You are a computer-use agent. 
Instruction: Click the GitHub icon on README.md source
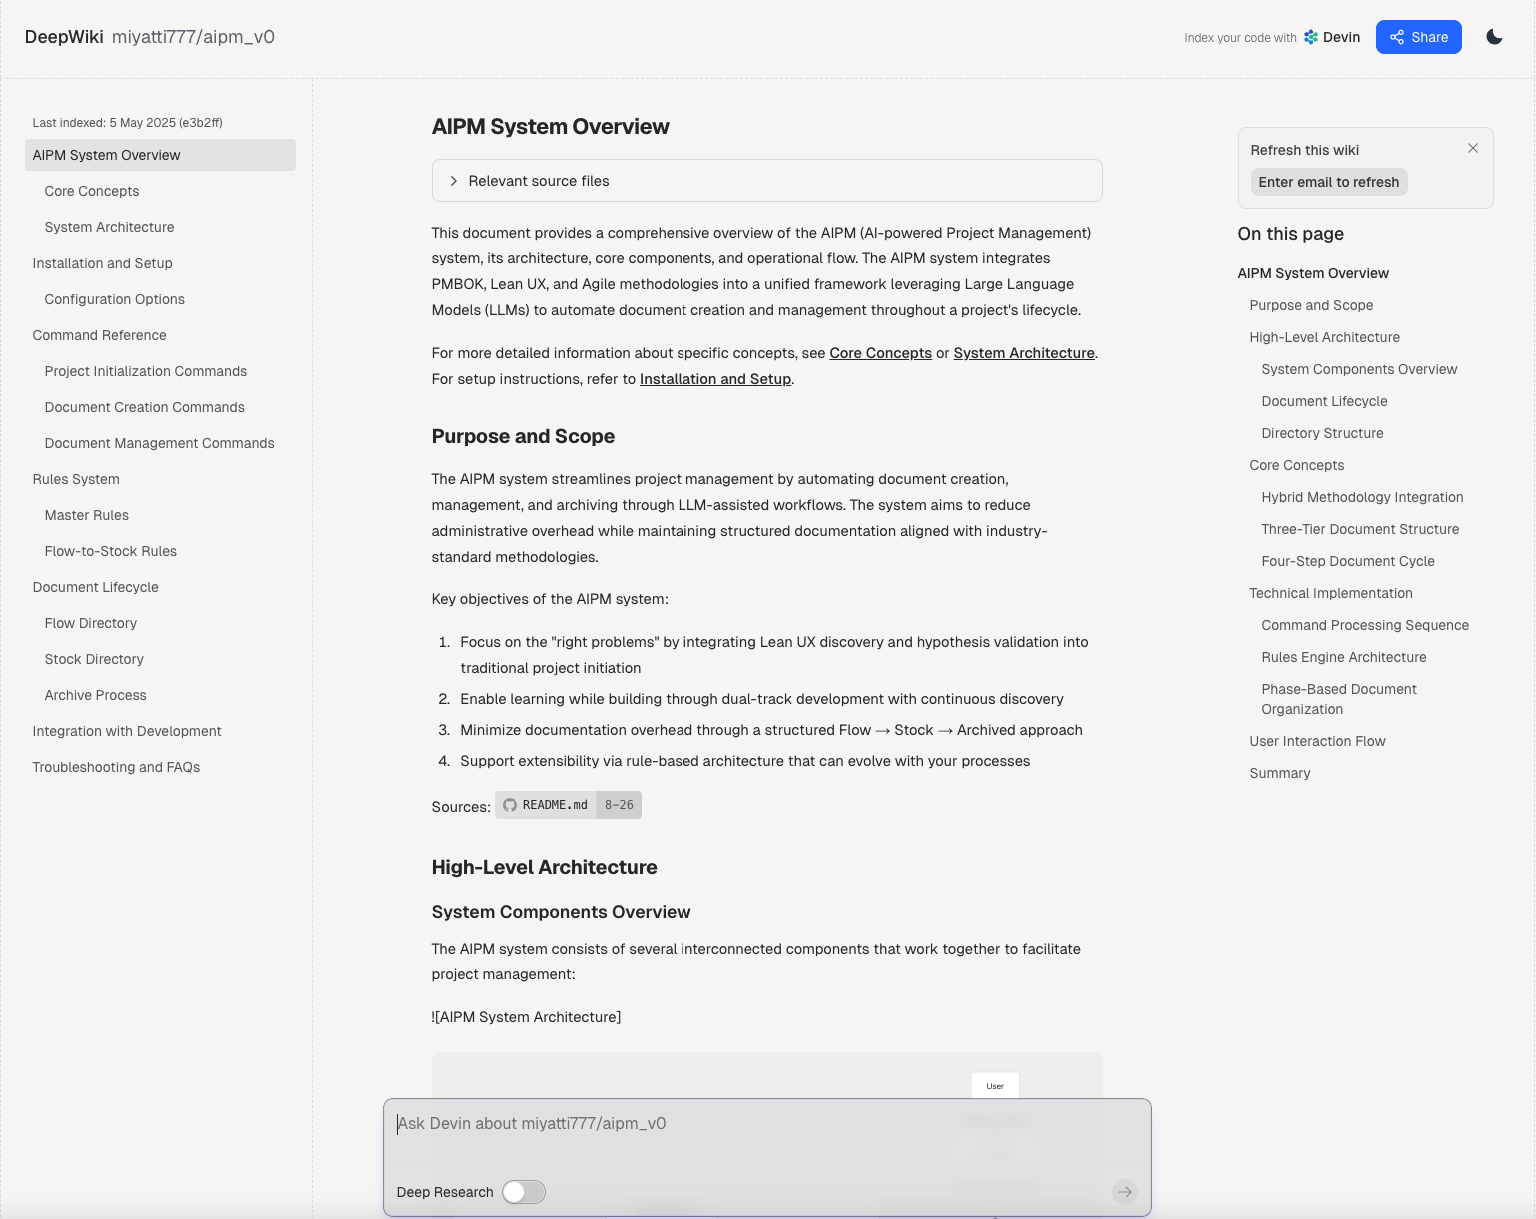pos(510,805)
